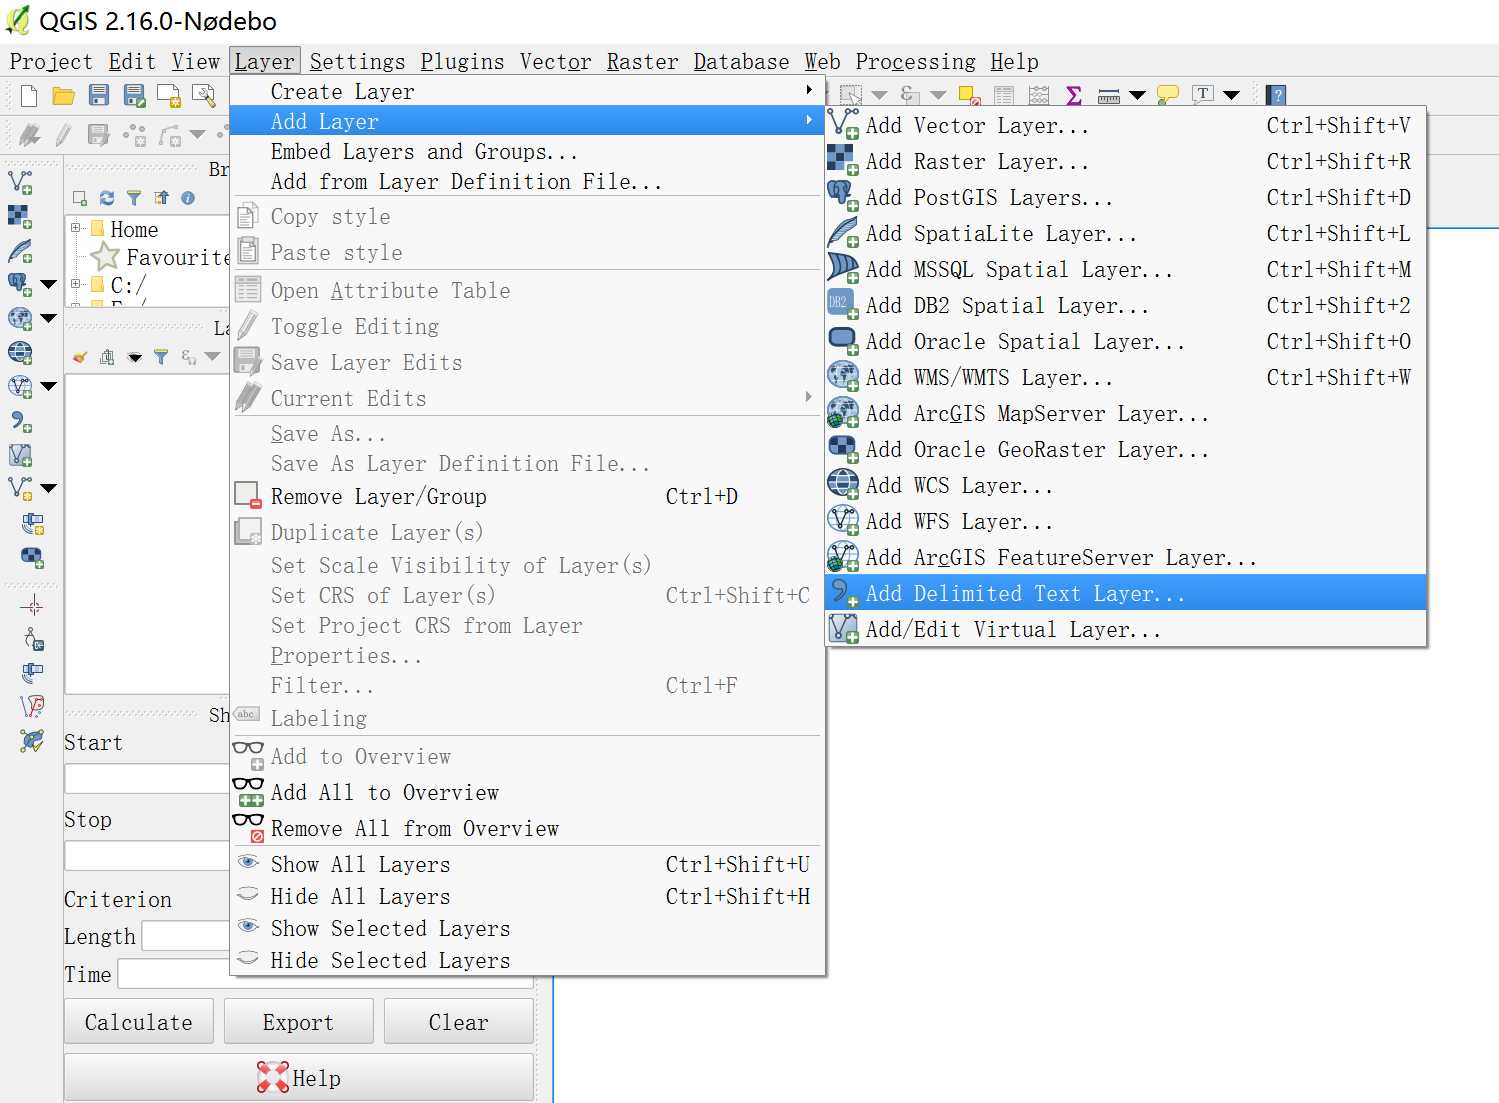Click the Save Project disk icon
Screen dimensions: 1499x1103
click(99, 96)
